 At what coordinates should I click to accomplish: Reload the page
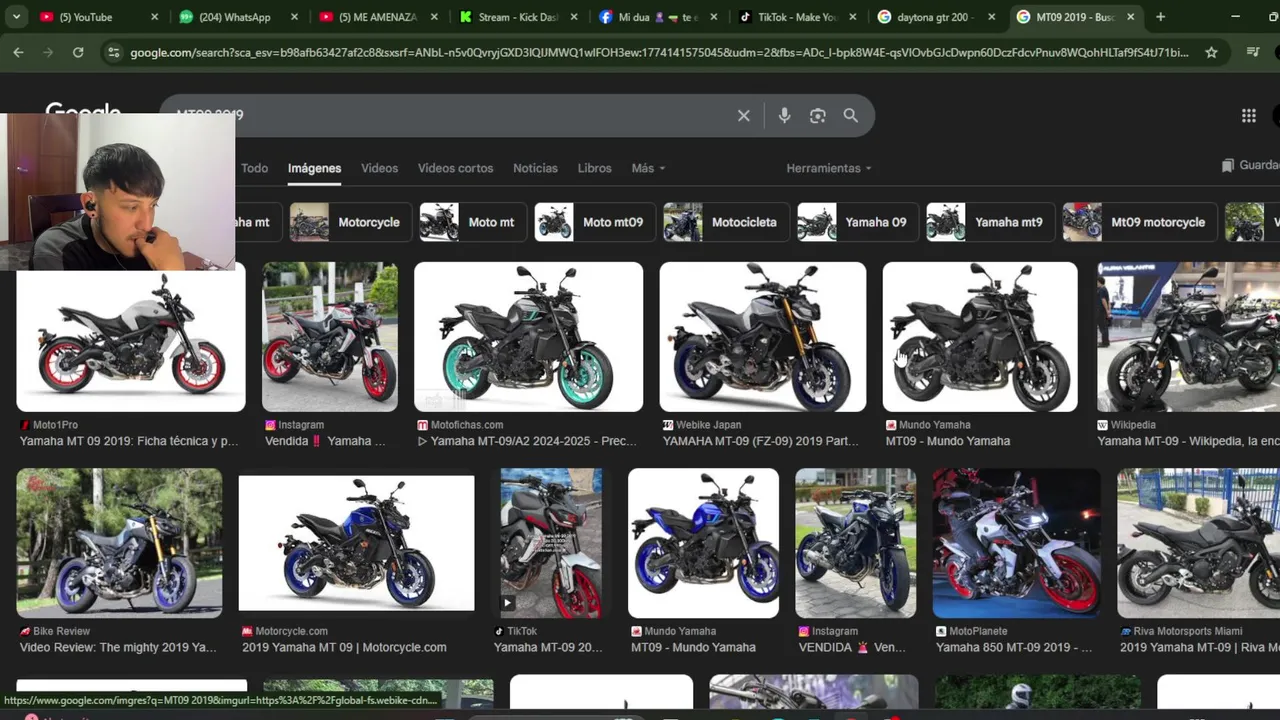click(78, 52)
